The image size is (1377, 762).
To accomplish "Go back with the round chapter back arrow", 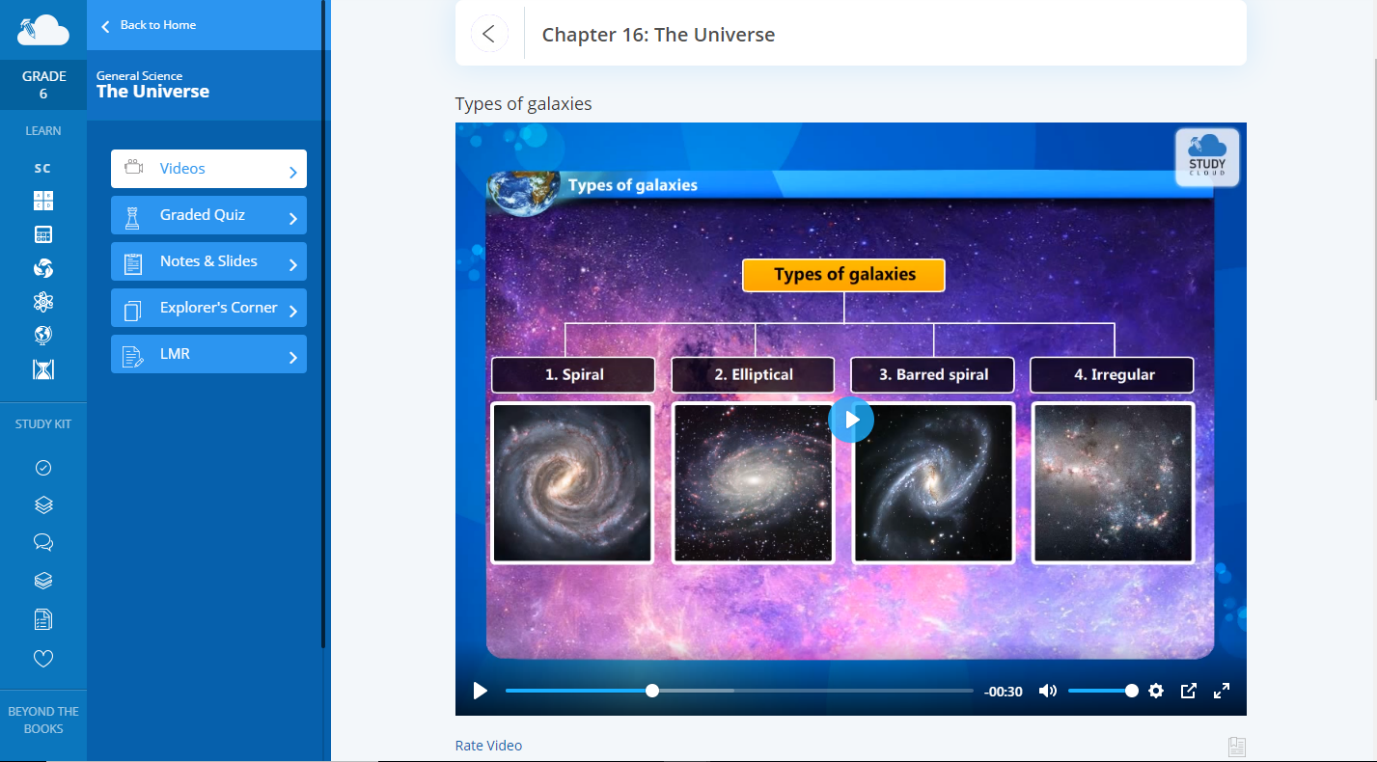I will (489, 33).
